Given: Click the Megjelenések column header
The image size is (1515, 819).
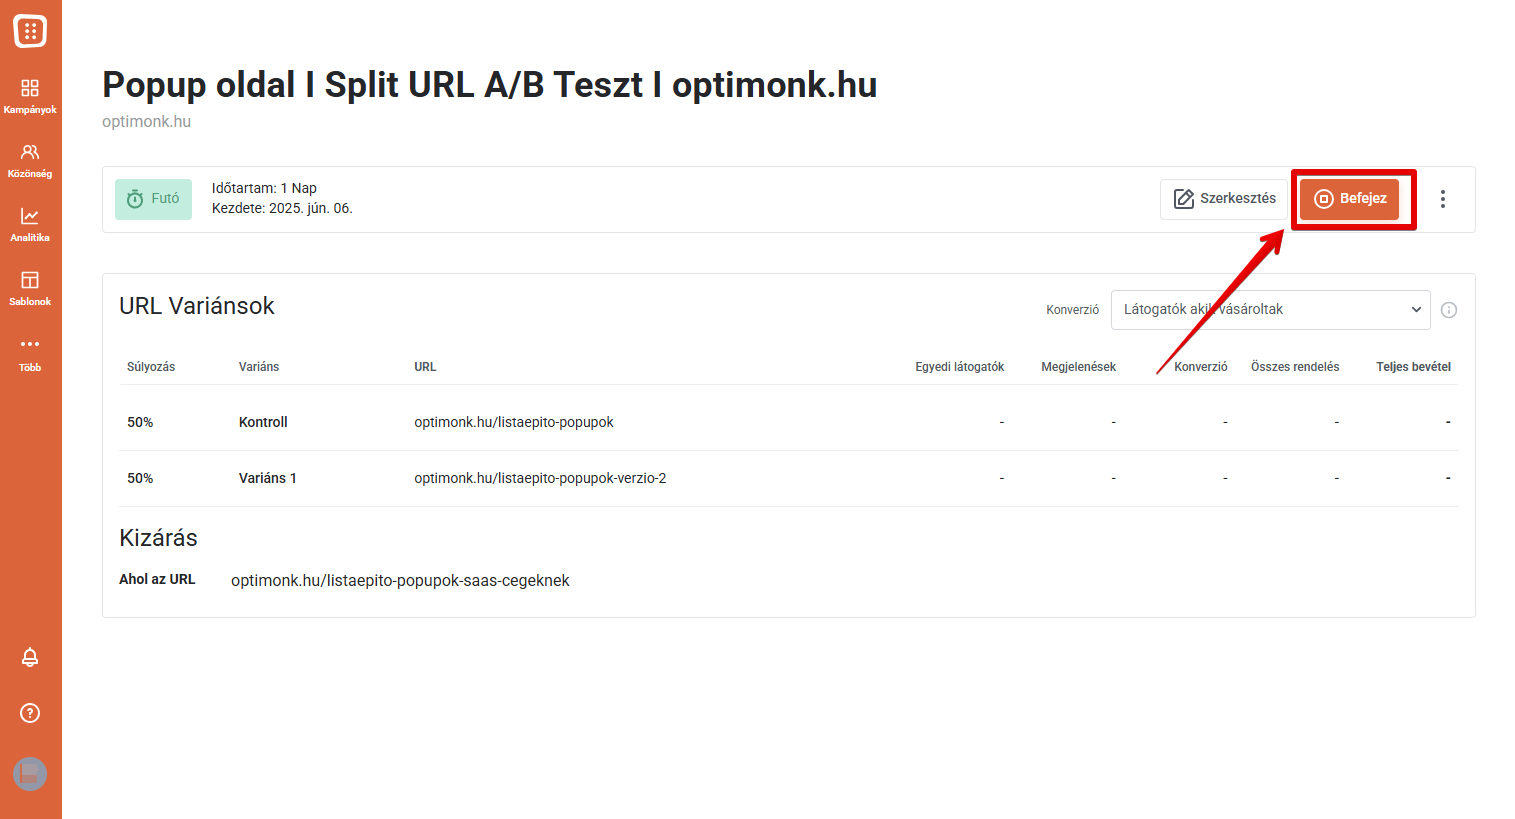Looking at the screenshot, I should 1078,367.
